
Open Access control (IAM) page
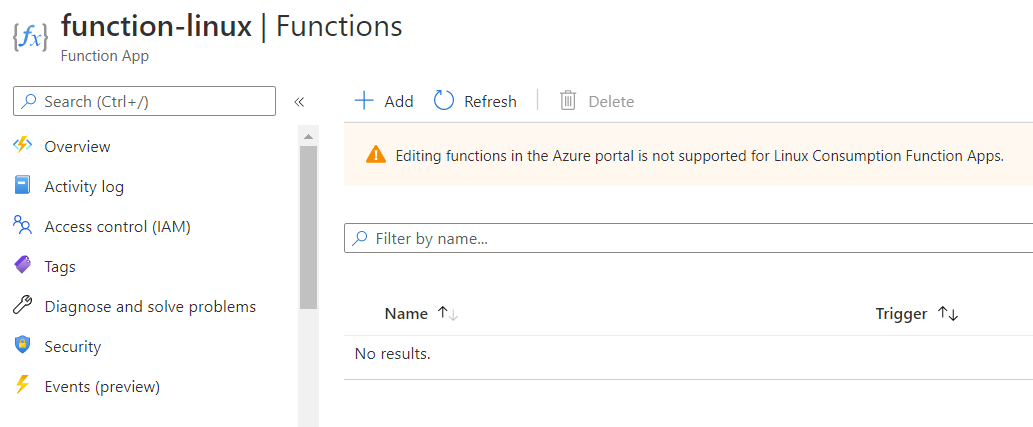point(117,226)
